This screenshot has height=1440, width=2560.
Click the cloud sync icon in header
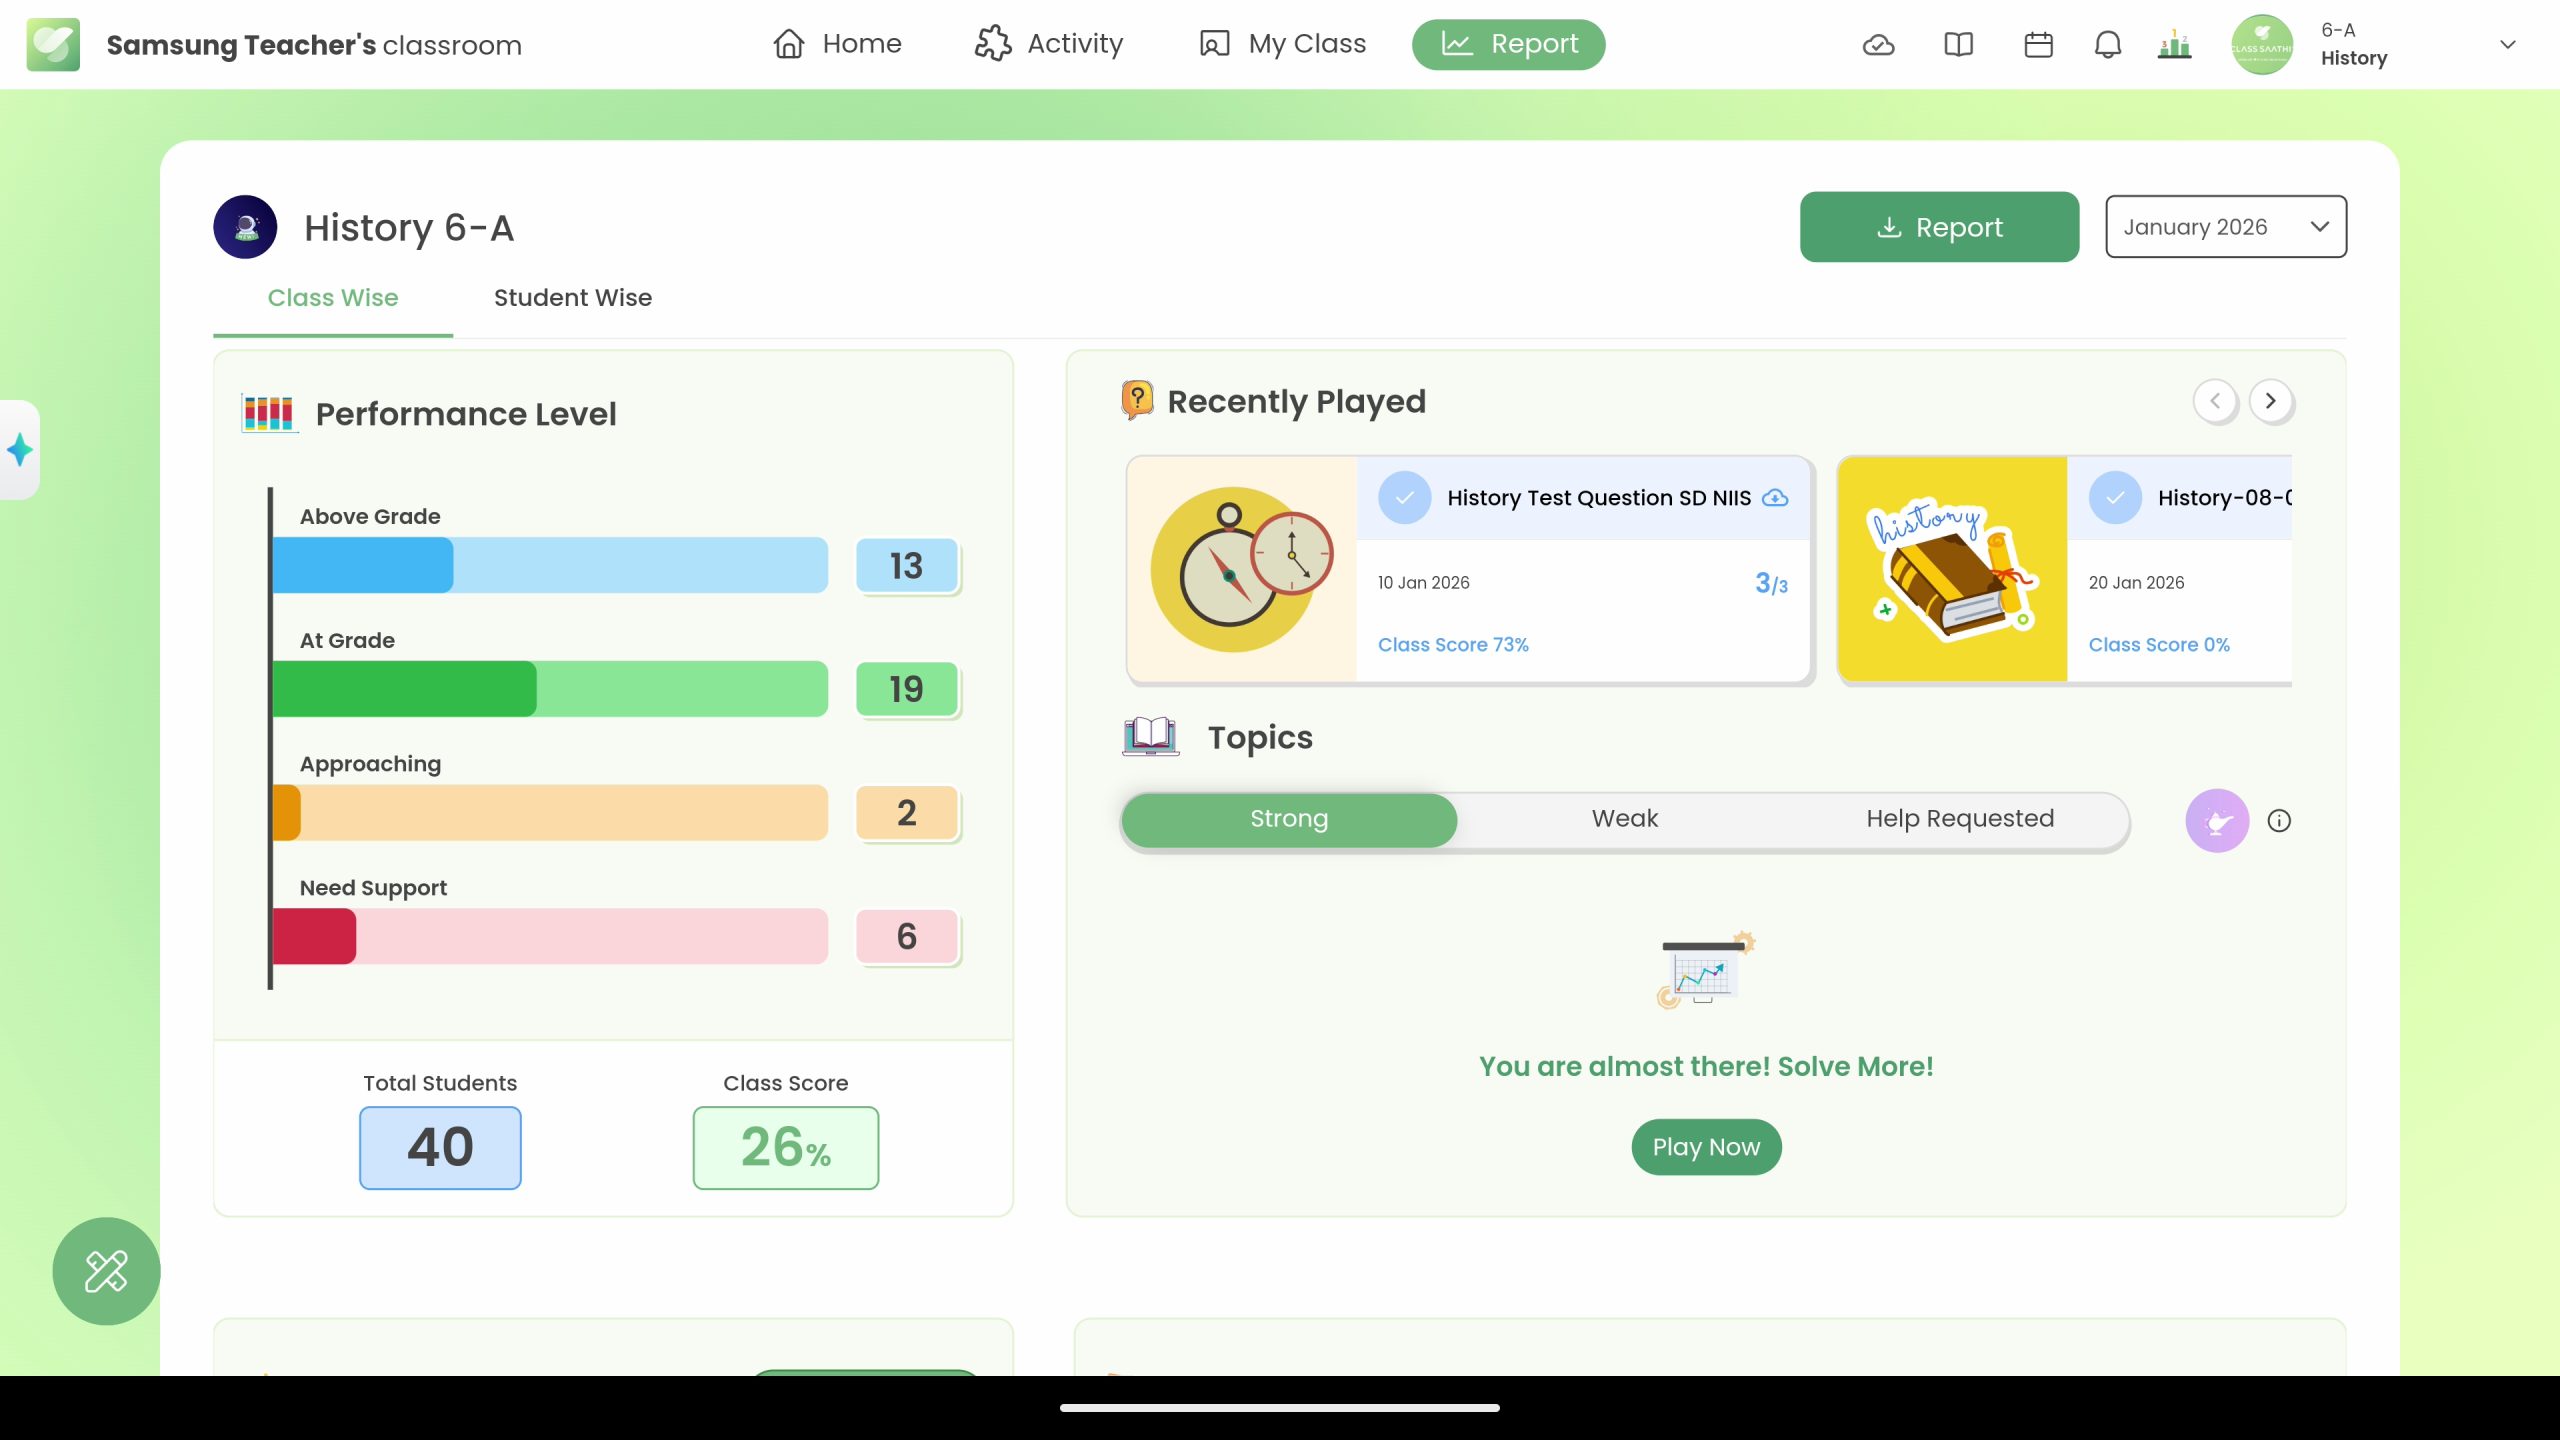click(1878, 45)
